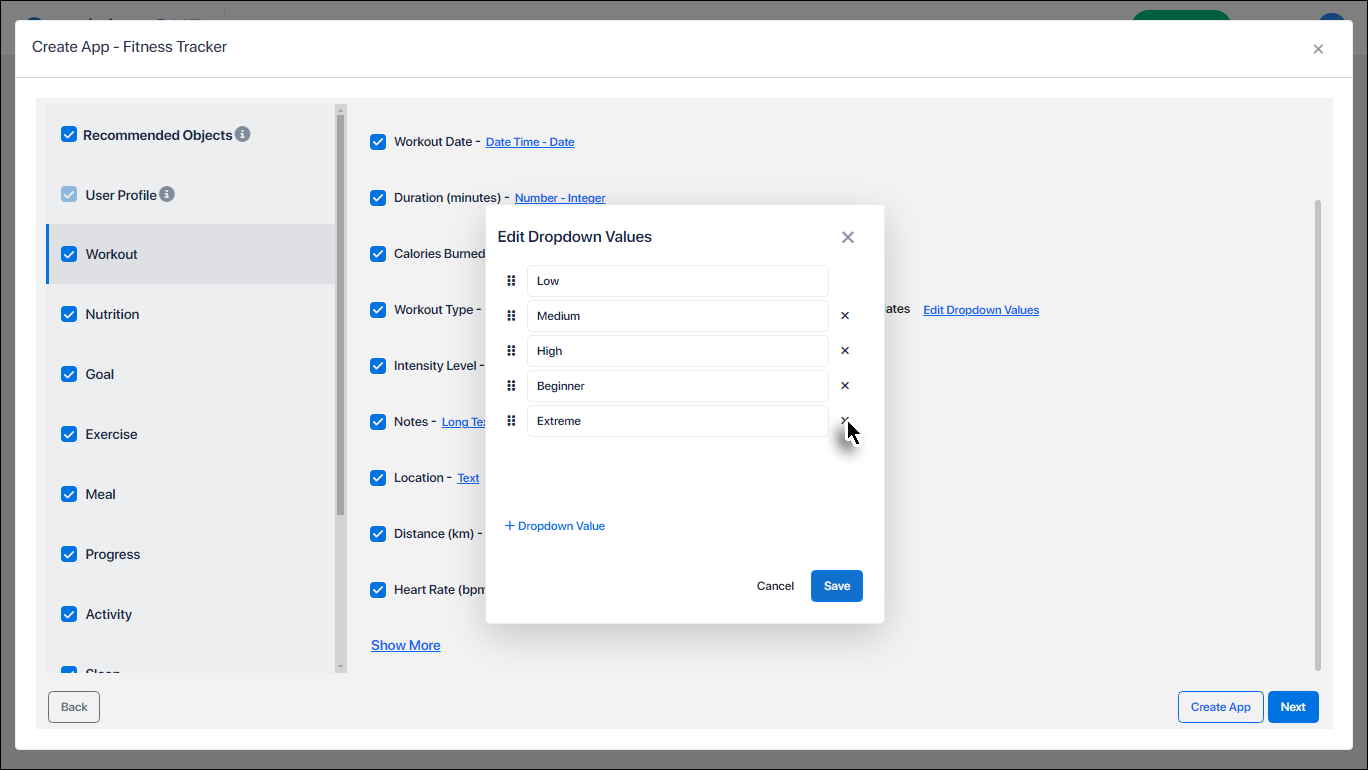Select the Exercise object in sidebar
This screenshot has height=770, width=1368.
tap(190, 434)
